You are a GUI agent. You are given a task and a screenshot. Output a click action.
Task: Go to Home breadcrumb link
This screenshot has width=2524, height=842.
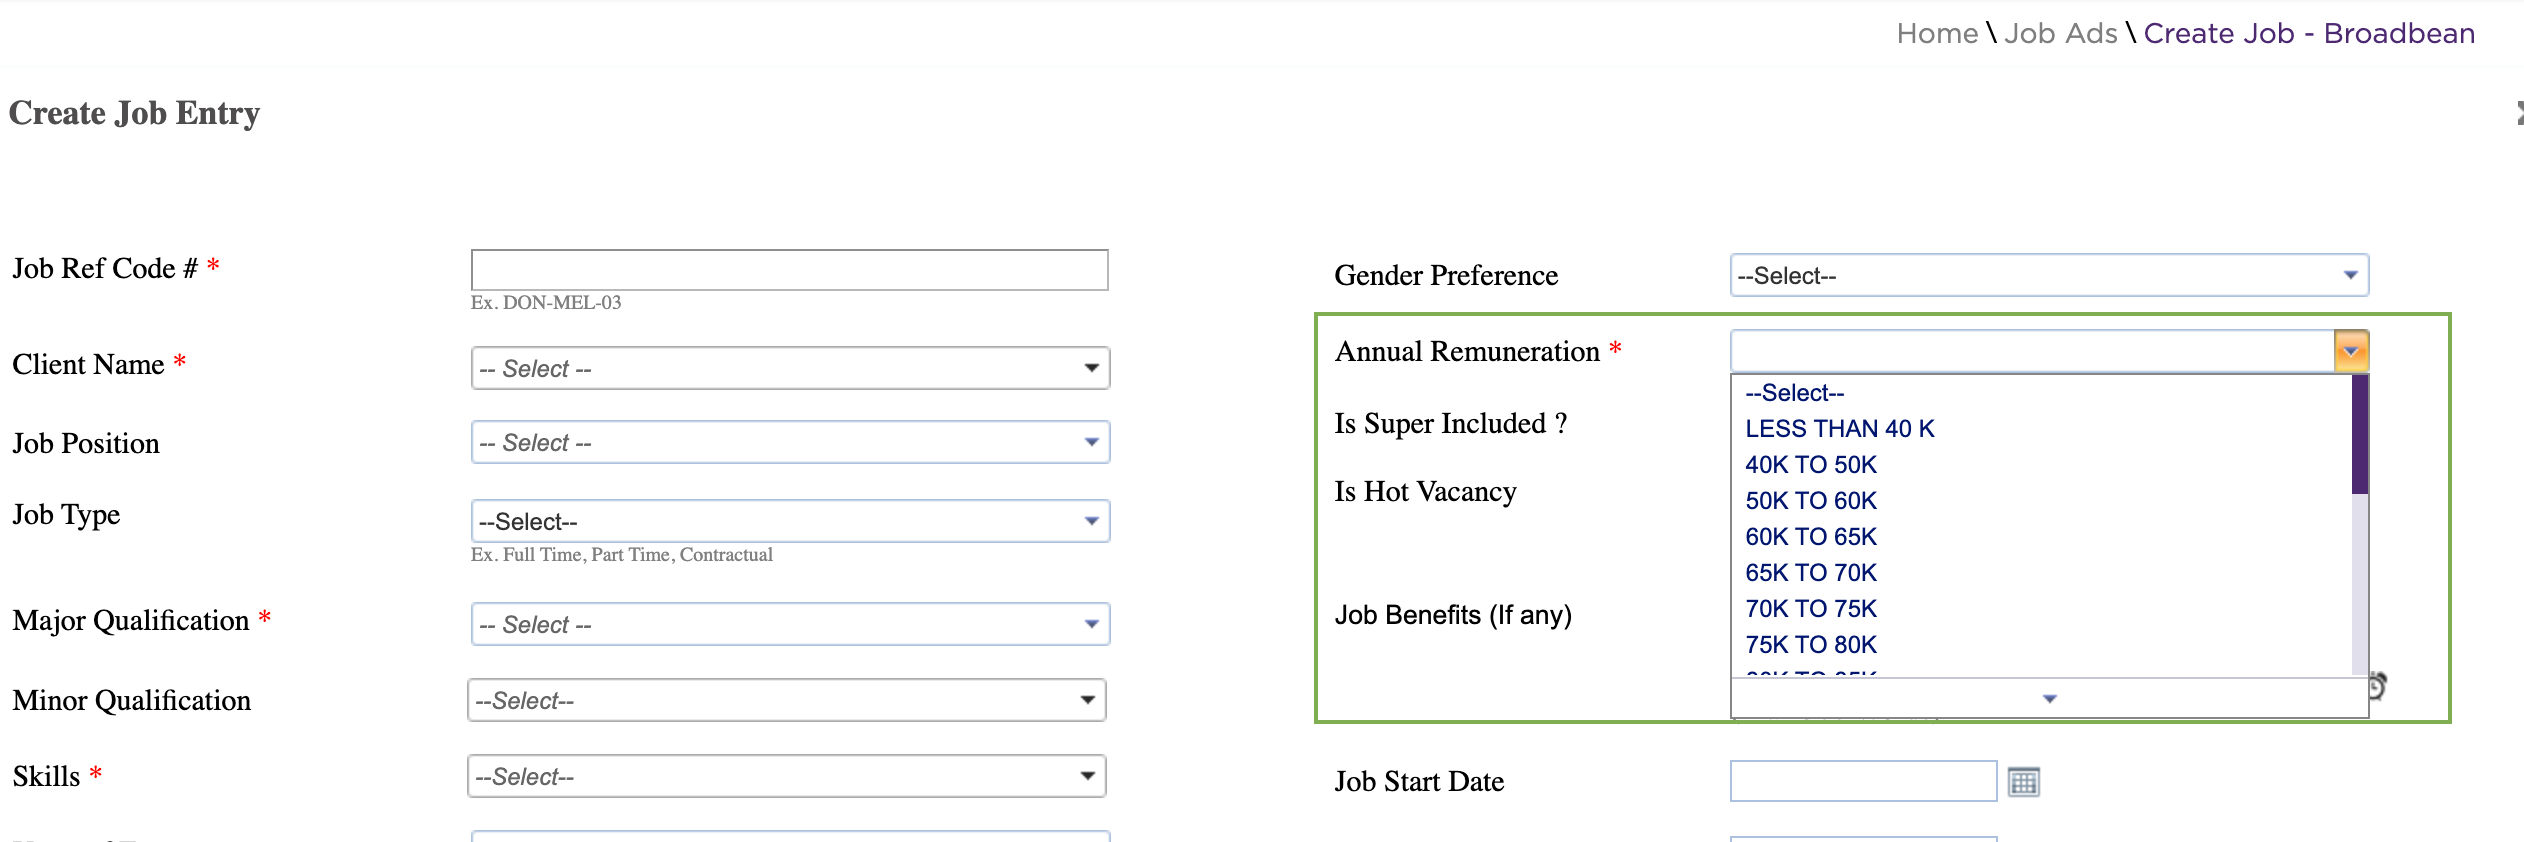1937,33
